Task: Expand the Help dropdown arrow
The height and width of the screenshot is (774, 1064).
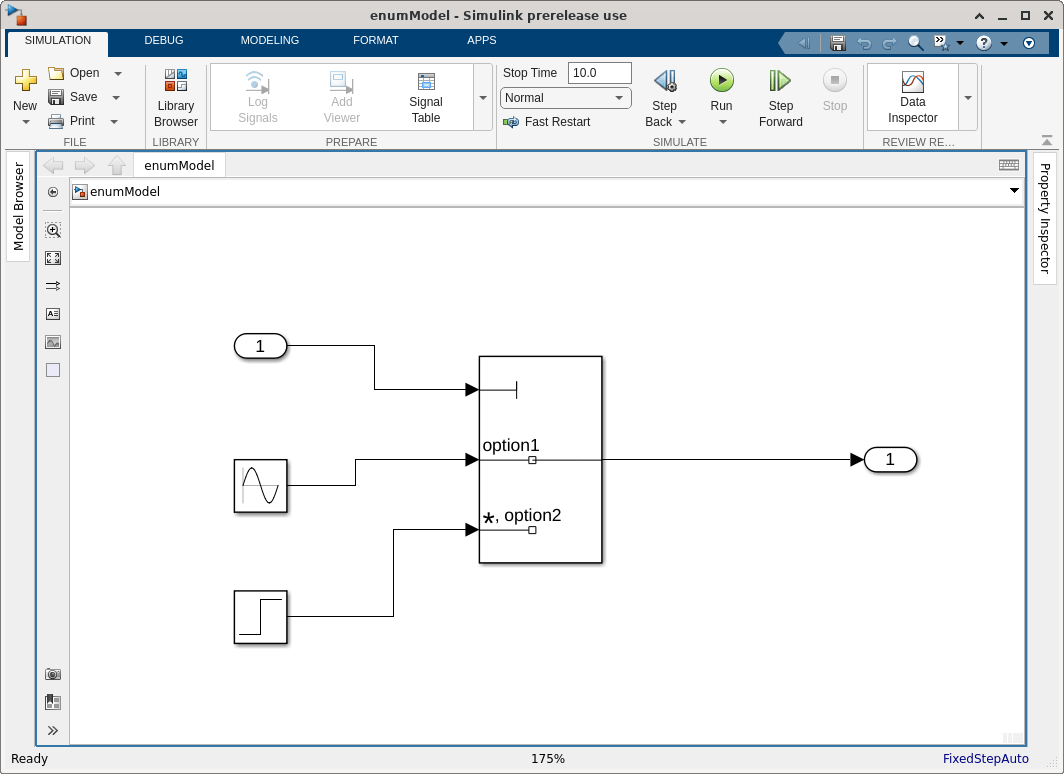Action: 1004,43
